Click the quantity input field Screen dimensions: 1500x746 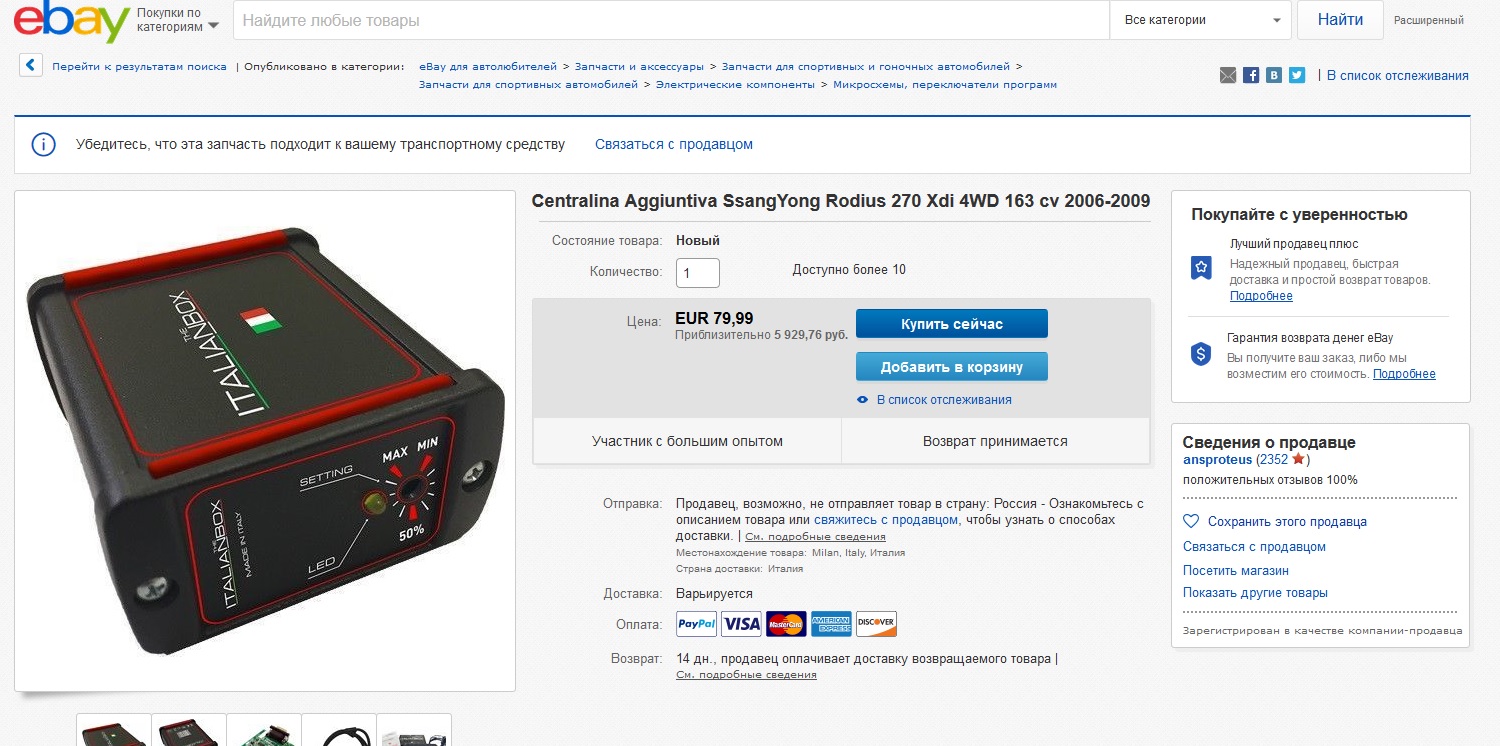pyautogui.click(x=698, y=273)
